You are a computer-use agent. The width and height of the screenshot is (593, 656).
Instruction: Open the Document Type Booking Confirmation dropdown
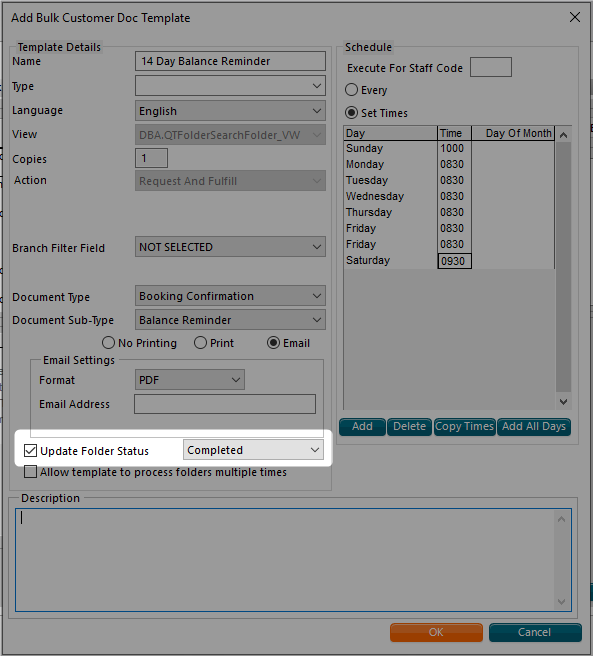(x=230, y=296)
